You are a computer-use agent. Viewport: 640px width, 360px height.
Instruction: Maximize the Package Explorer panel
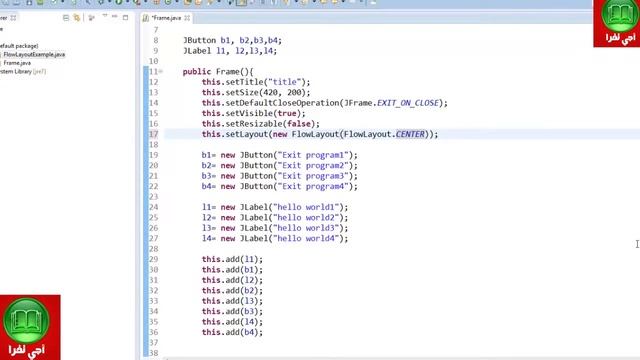(125, 18)
